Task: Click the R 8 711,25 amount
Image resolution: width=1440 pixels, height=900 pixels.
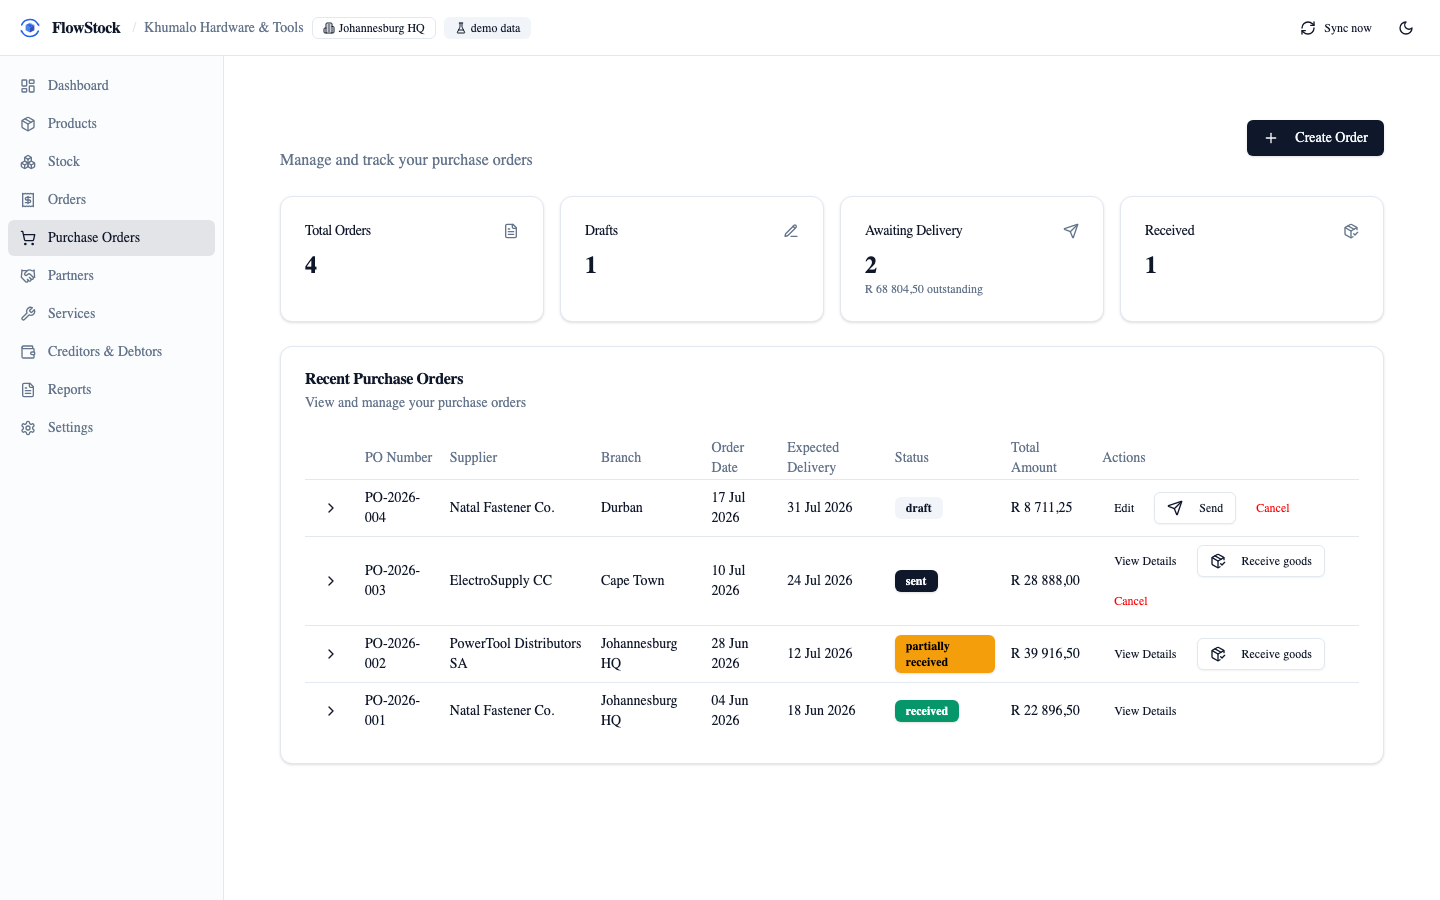Action: [x=1041, y=508]
